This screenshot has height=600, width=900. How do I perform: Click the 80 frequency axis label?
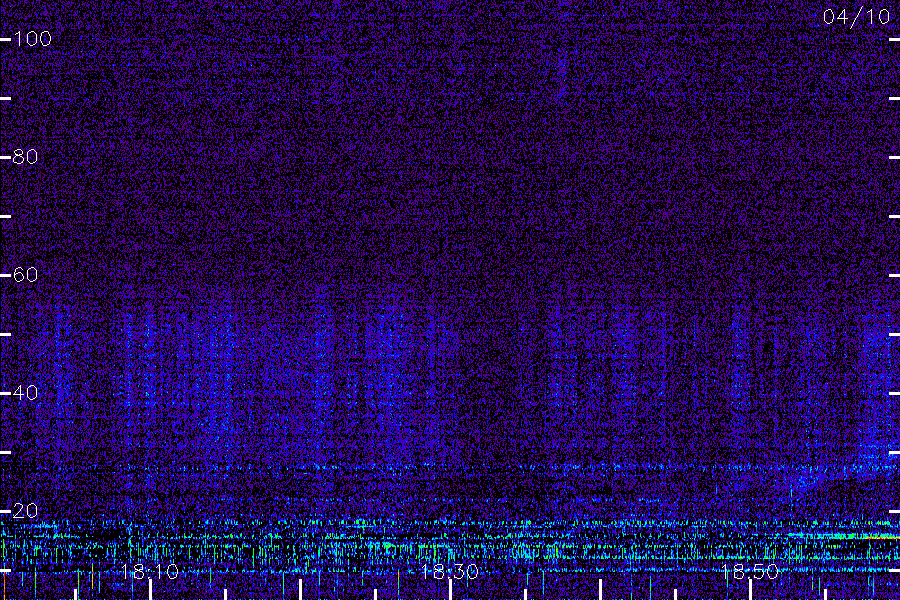point(25,157)
